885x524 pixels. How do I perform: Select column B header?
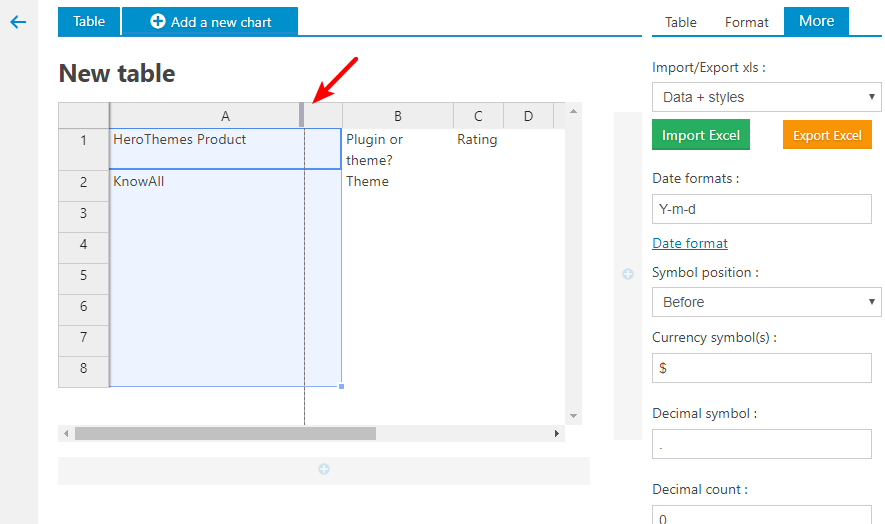pos(397,116)
